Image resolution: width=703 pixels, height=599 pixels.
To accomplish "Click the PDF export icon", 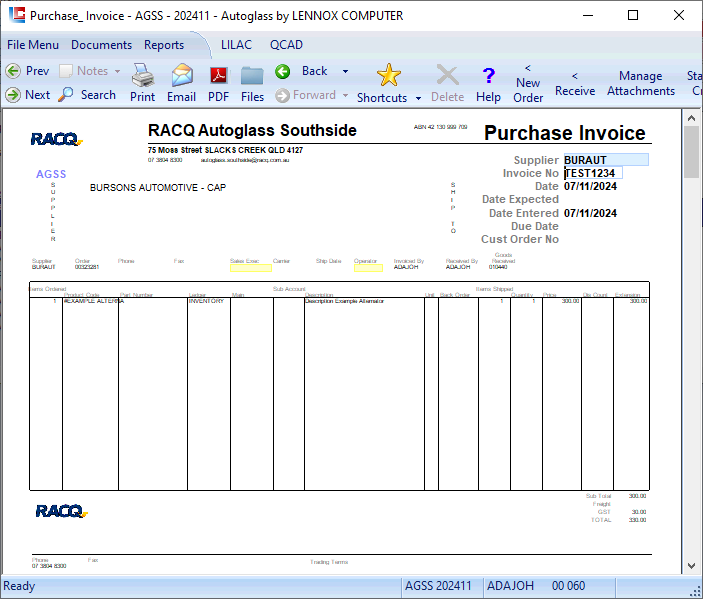I will (x=218, y=75).
